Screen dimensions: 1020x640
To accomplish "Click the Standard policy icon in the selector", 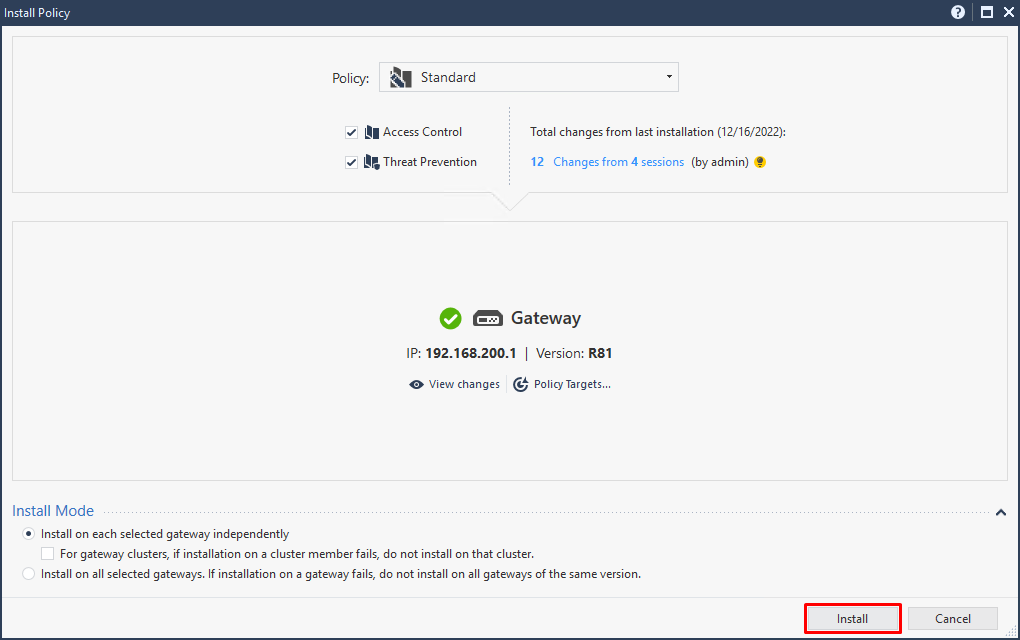I will tap(399, 76).
